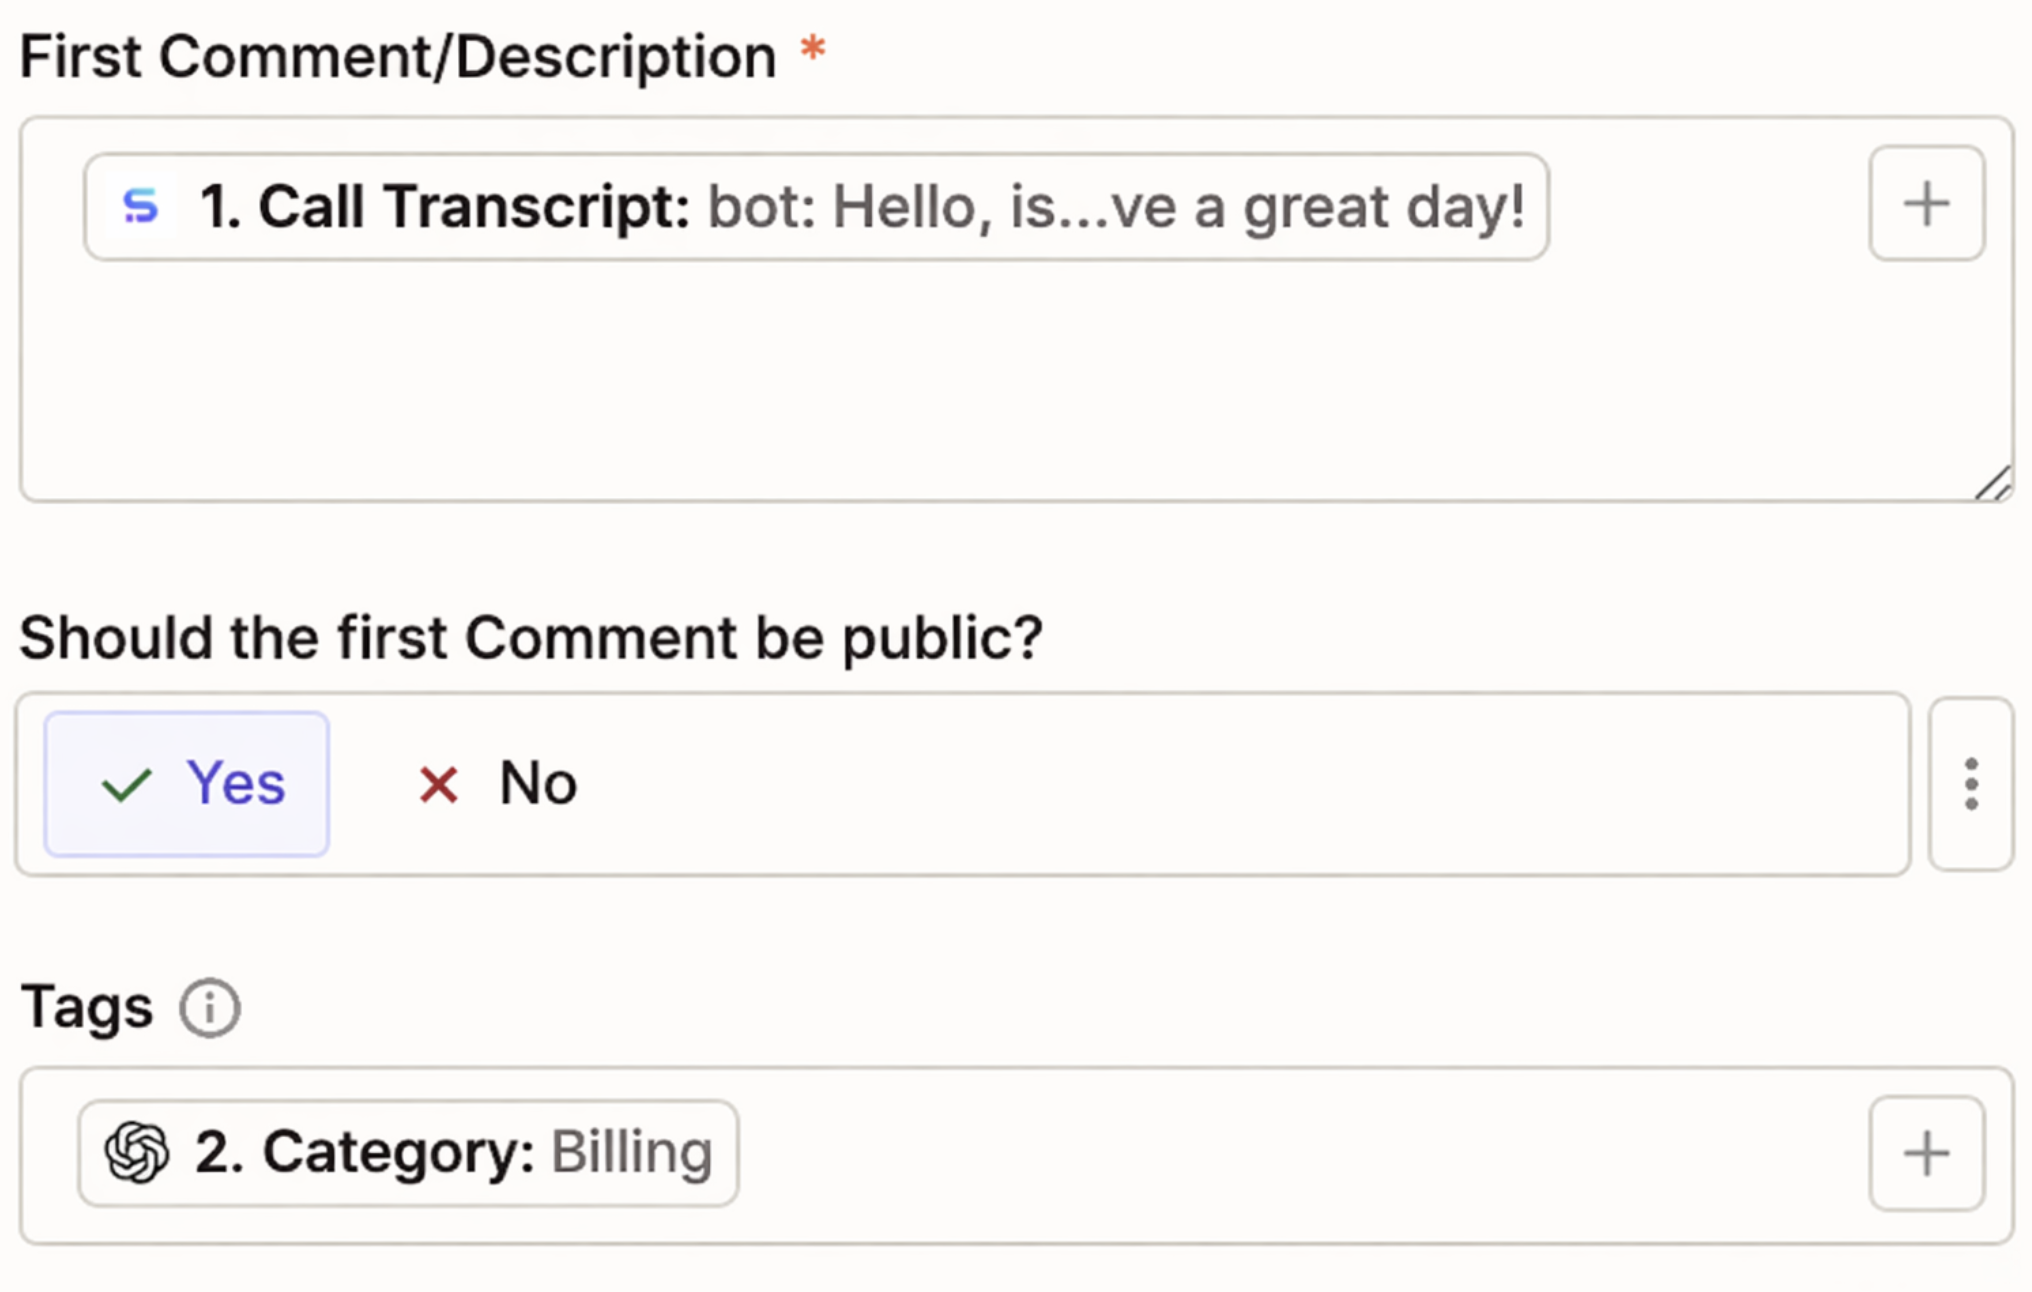Viewport: 2032px width, 1292px height.
Task: Click the red X icon beside No
Action: (x=437, y=784)
